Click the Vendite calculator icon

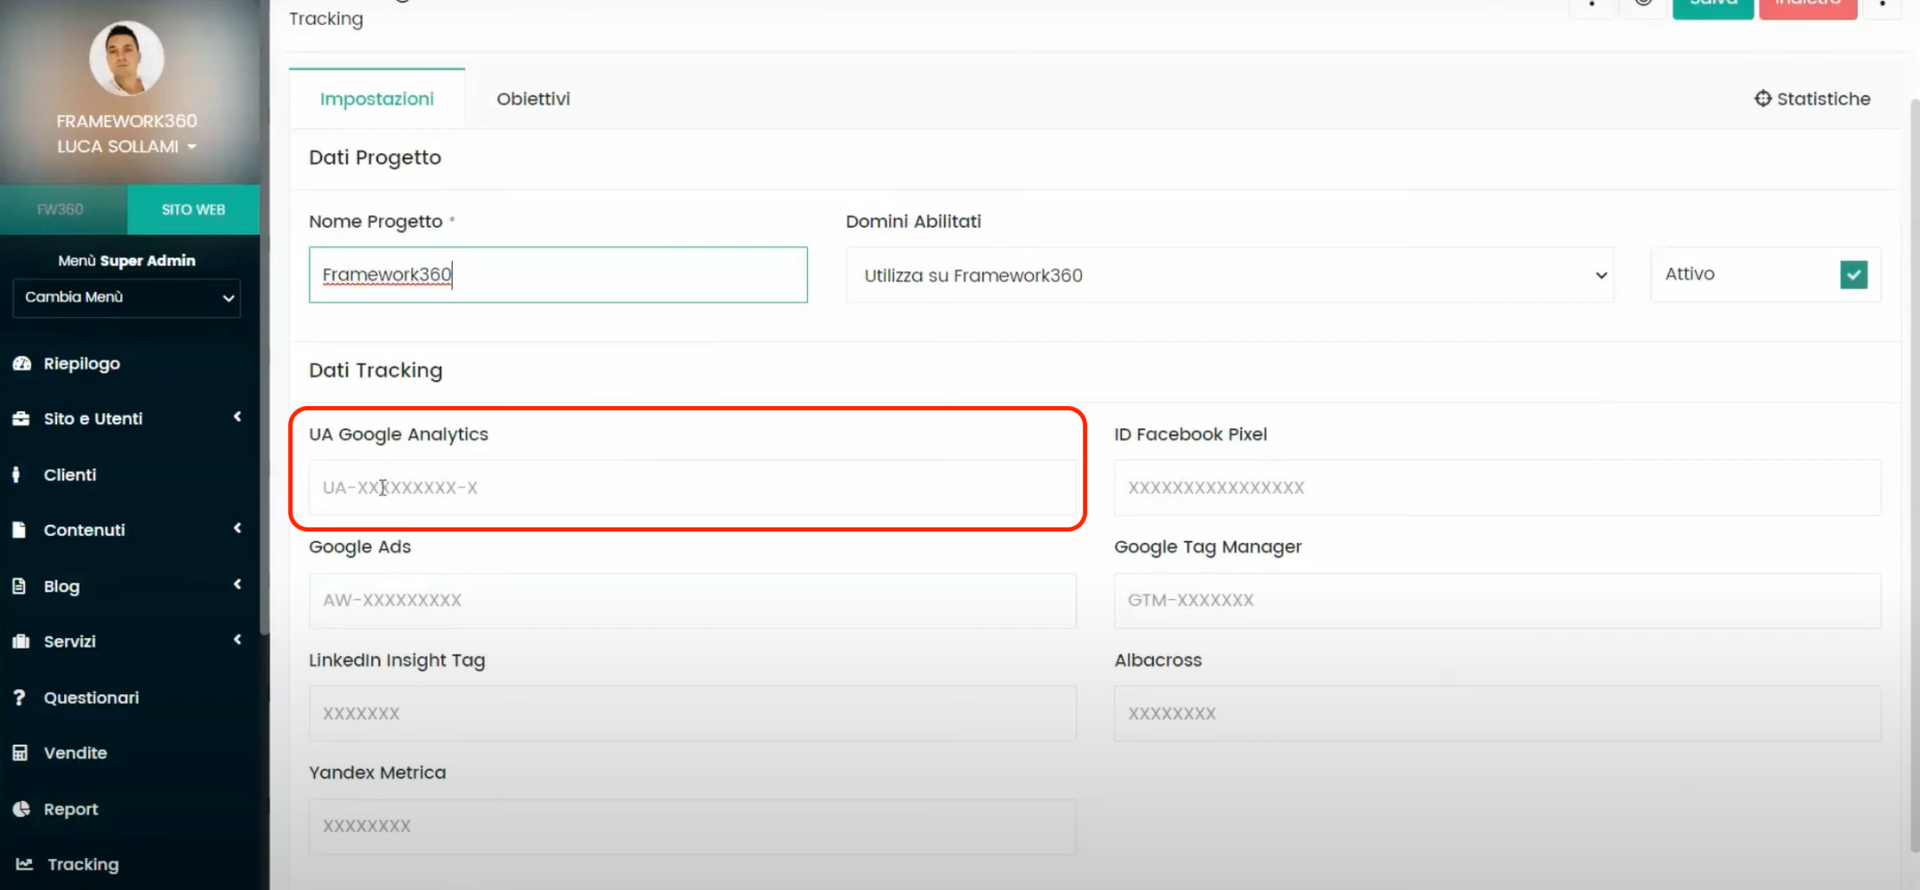tap(20, 753)
